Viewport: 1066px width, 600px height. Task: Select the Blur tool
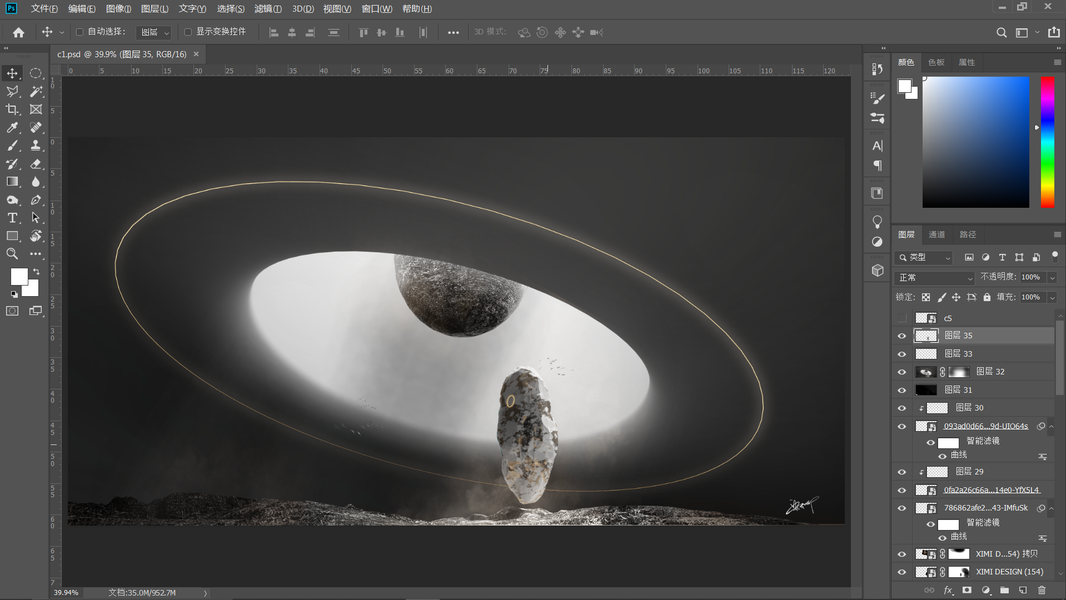coord(36,181)
